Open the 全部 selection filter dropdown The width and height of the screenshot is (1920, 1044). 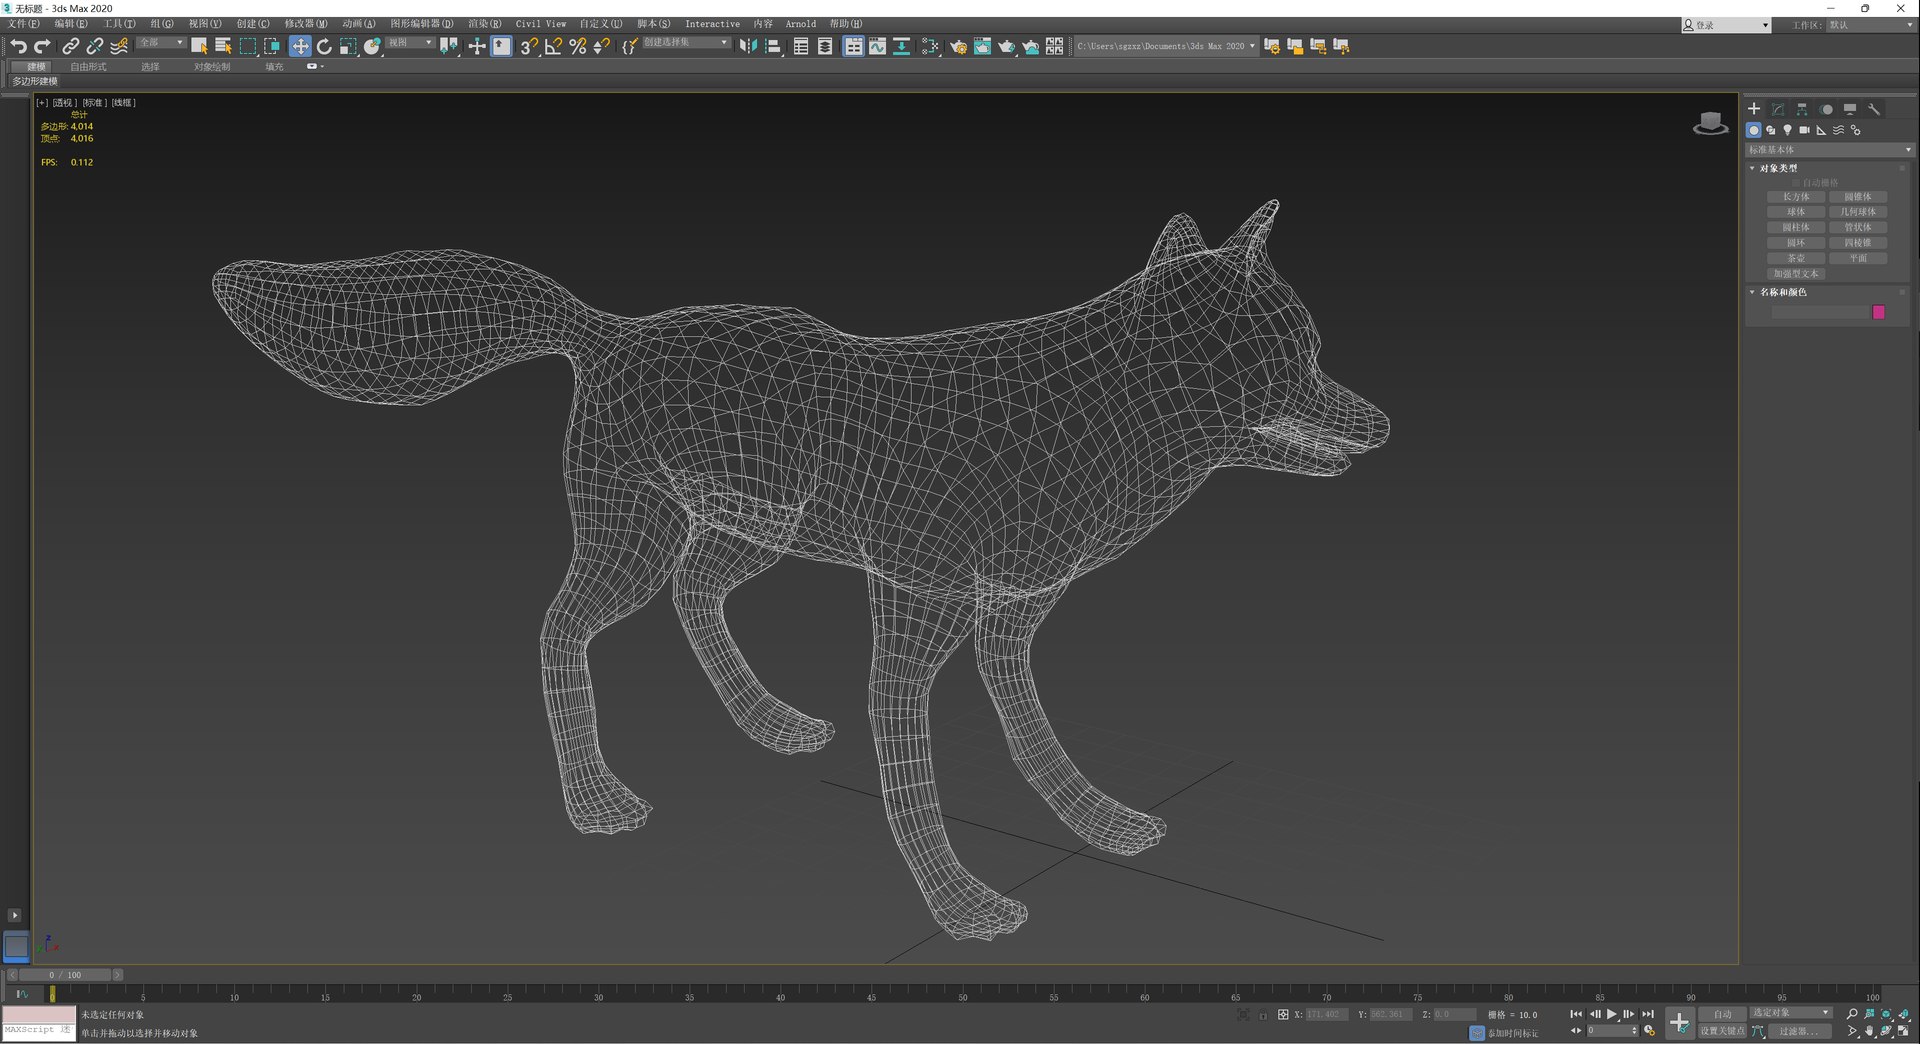[161, 43]
